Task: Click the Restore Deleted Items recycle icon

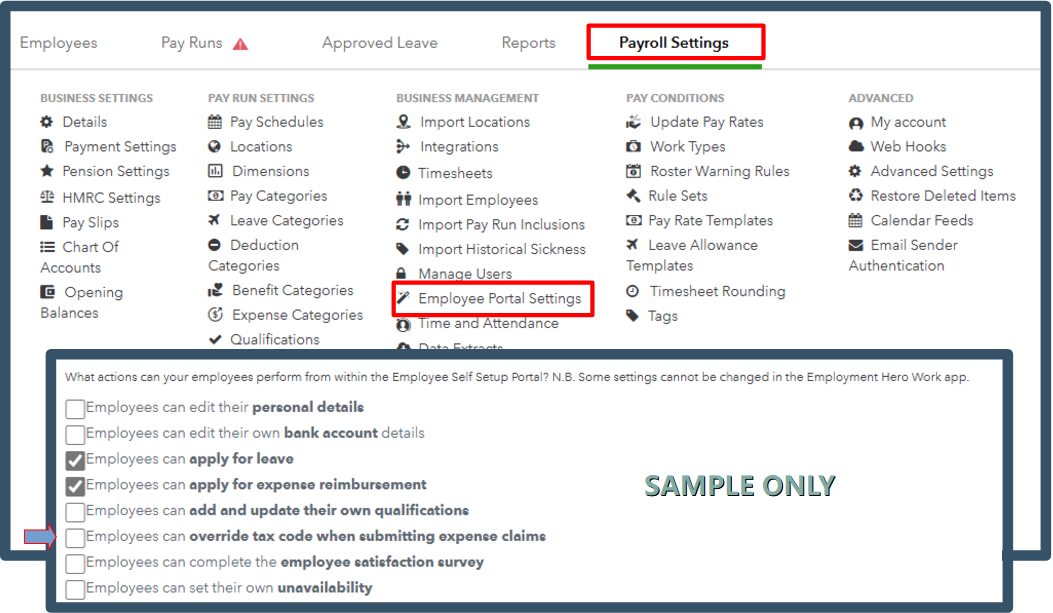Action: [856, 196]
